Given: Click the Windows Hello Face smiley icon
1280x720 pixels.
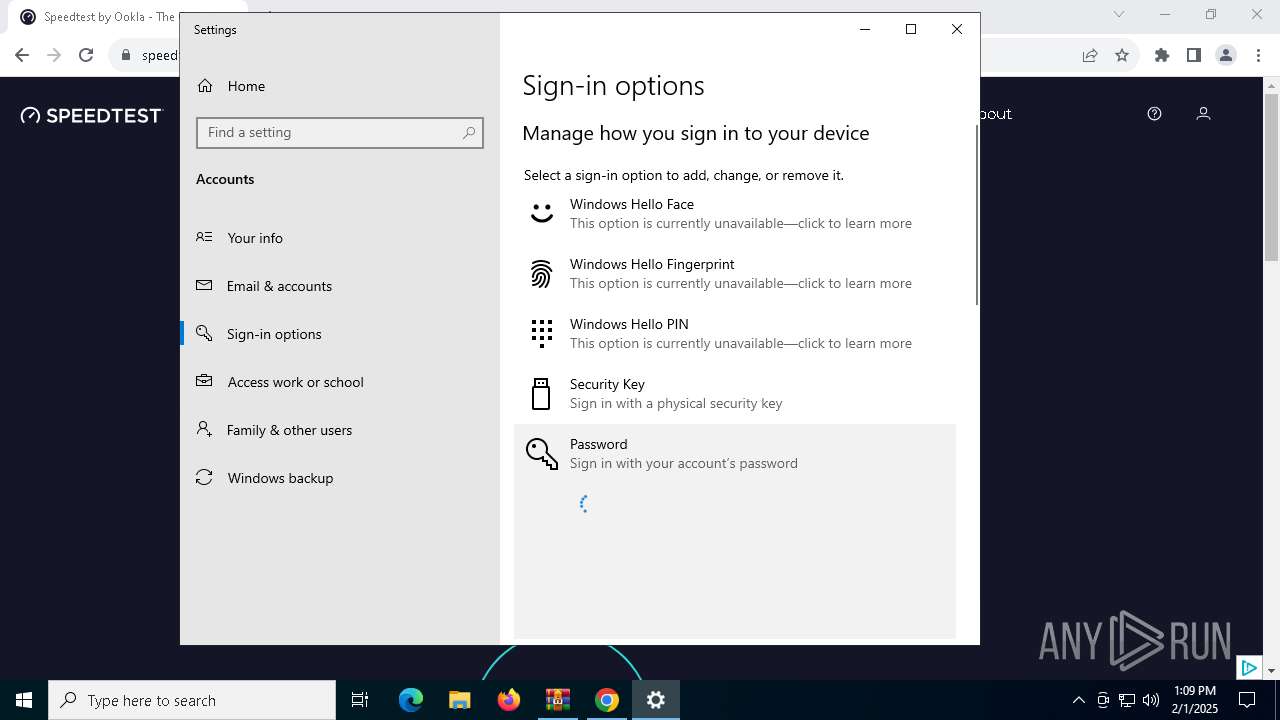Looking at the screenshot, I should tap(541, 213).
